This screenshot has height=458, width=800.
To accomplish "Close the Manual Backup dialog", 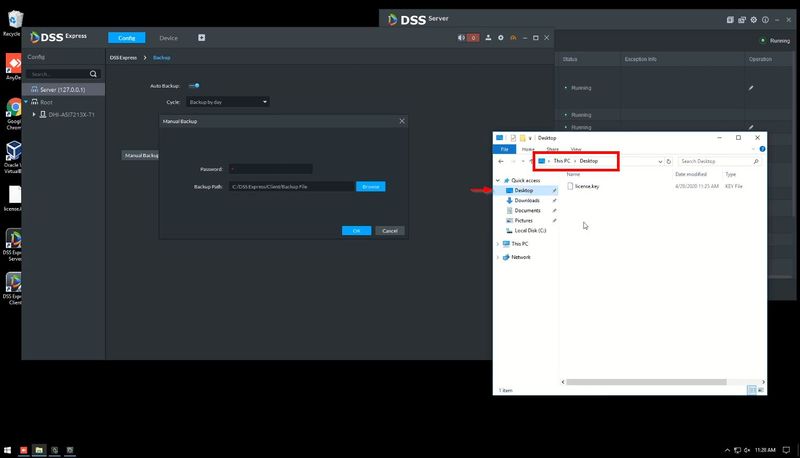I will (x=402, y=121).
